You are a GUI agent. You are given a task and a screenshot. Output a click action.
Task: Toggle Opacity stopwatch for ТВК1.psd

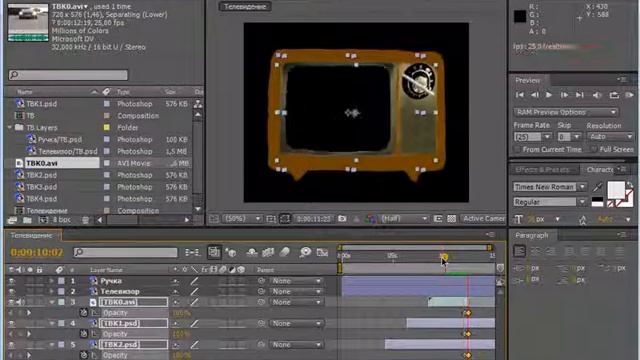(84, 334)
